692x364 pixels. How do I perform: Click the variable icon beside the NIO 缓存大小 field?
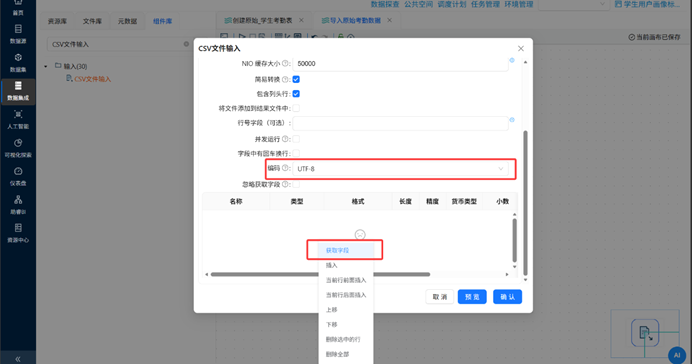tap(512, 60)
